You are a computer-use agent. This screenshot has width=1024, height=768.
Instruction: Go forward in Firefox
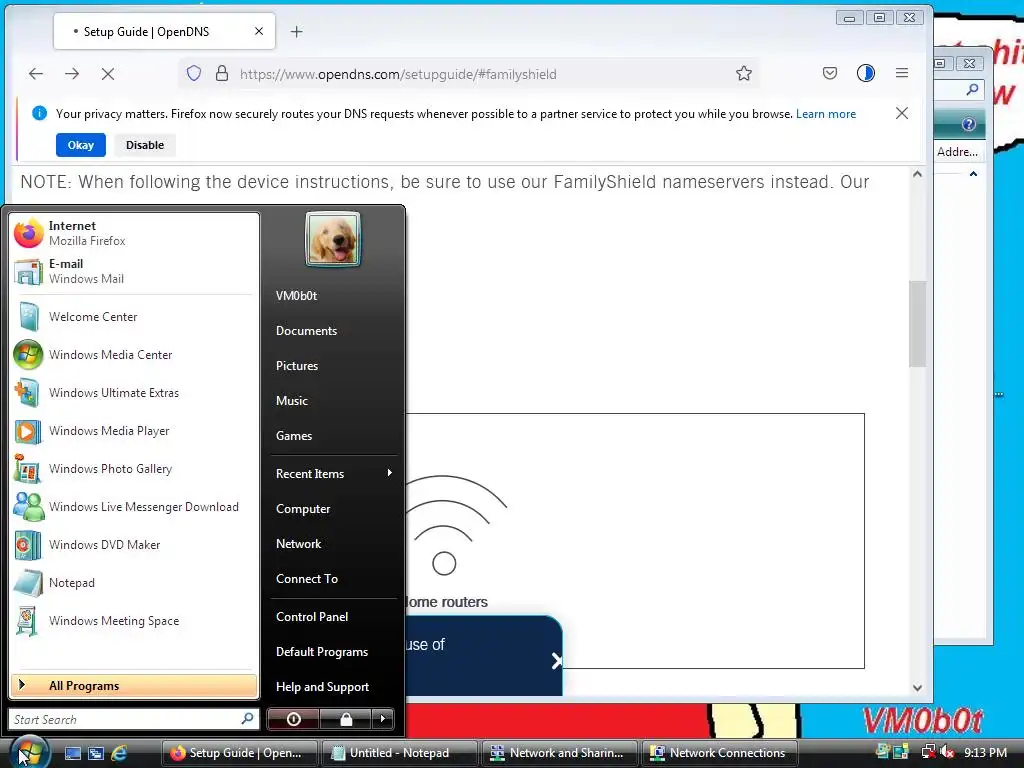[x=72, y=74]
